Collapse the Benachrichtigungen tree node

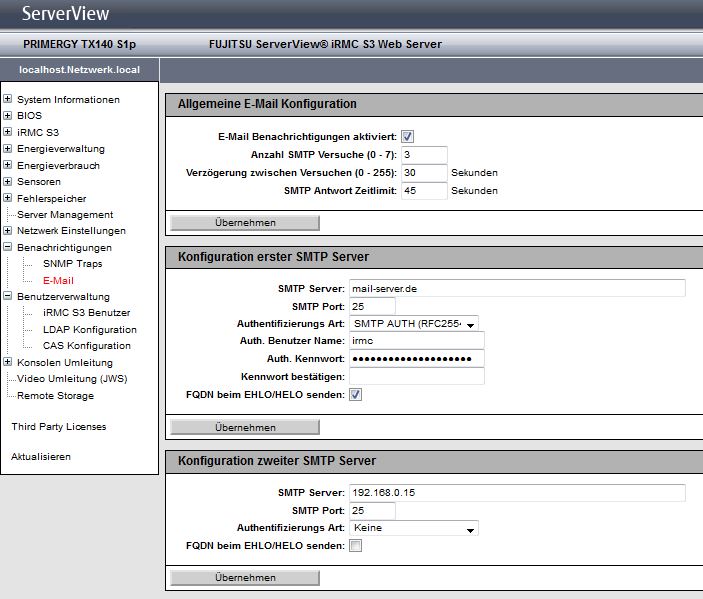point(8,247)
